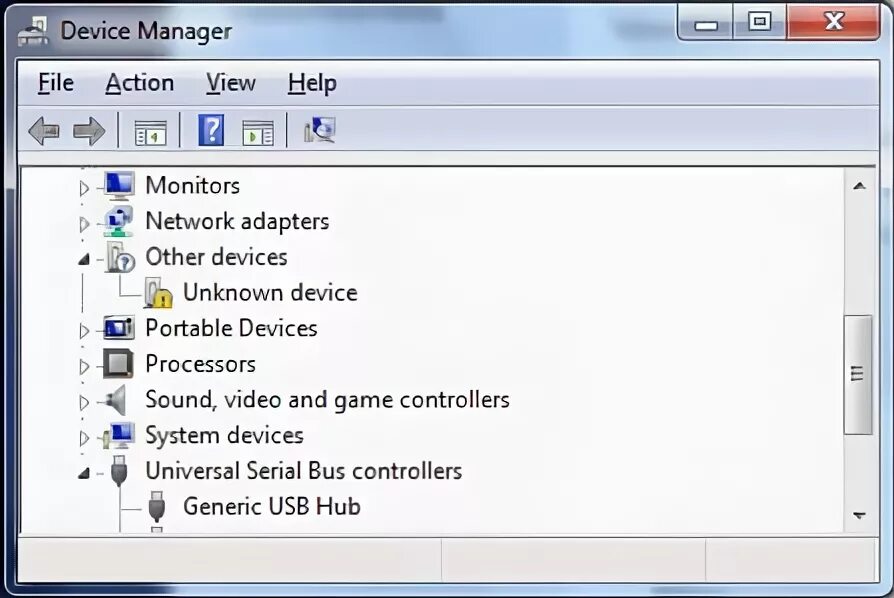Image resolution: width=894 pixels, height=598 pixels.
Task: Open the View menu
Action: 231,83
